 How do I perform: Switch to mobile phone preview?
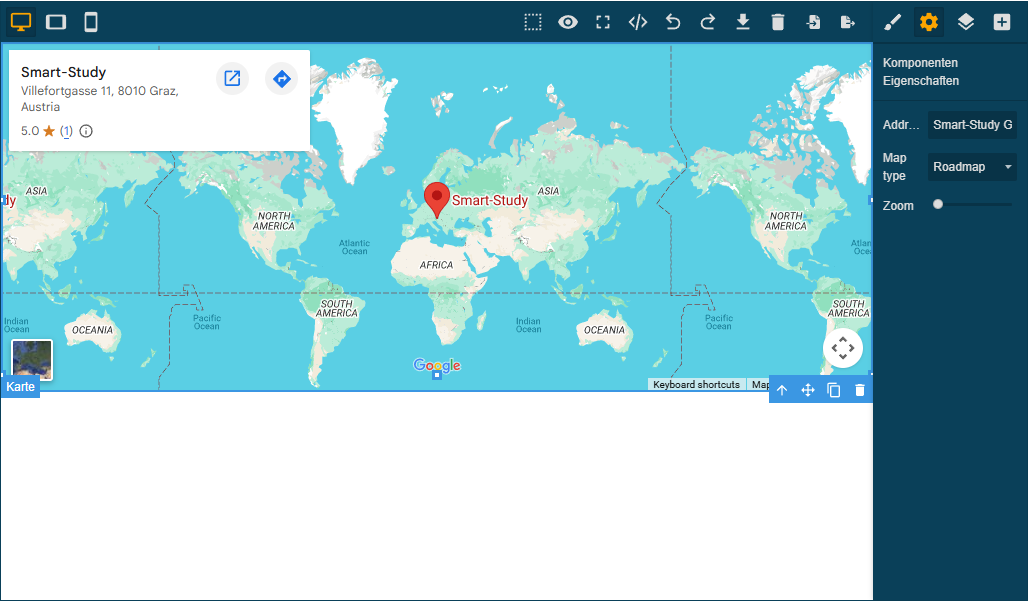tap(91, 22)
